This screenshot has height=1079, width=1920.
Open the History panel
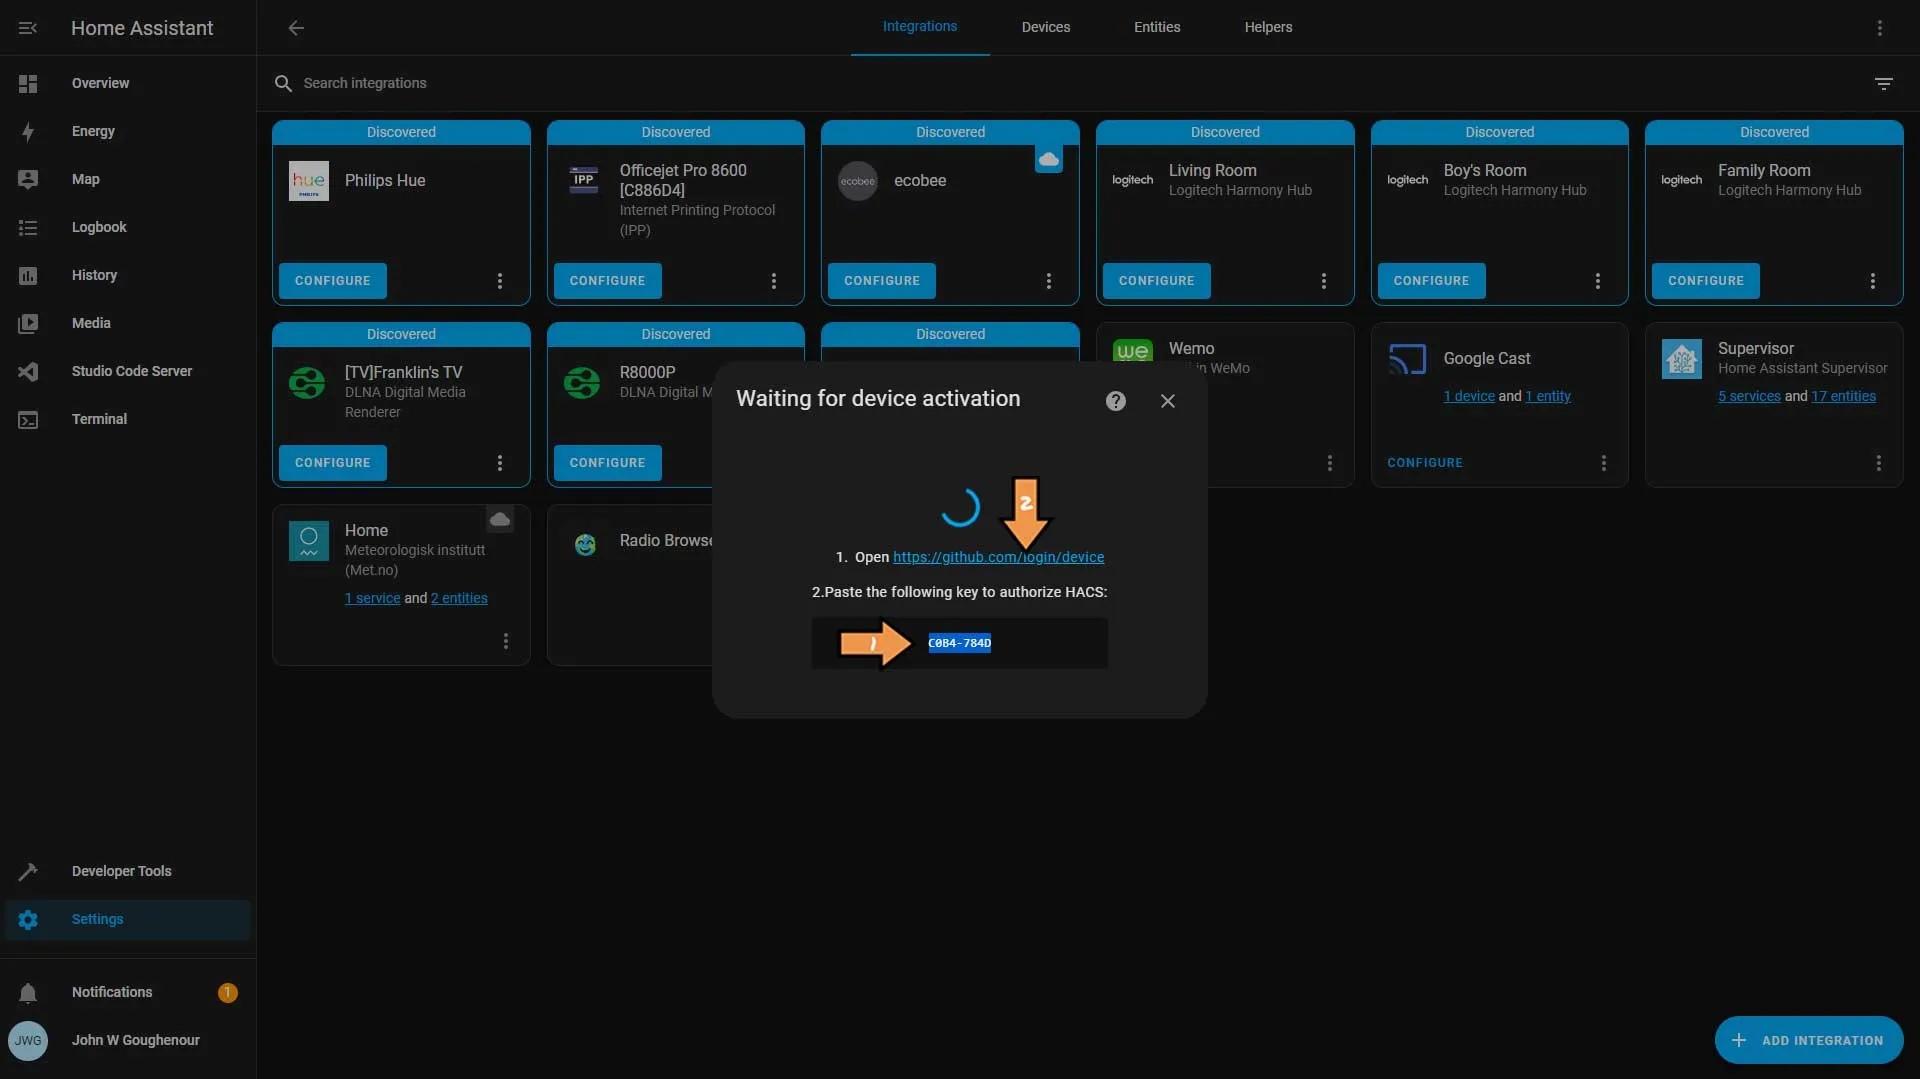click(128, 275)
